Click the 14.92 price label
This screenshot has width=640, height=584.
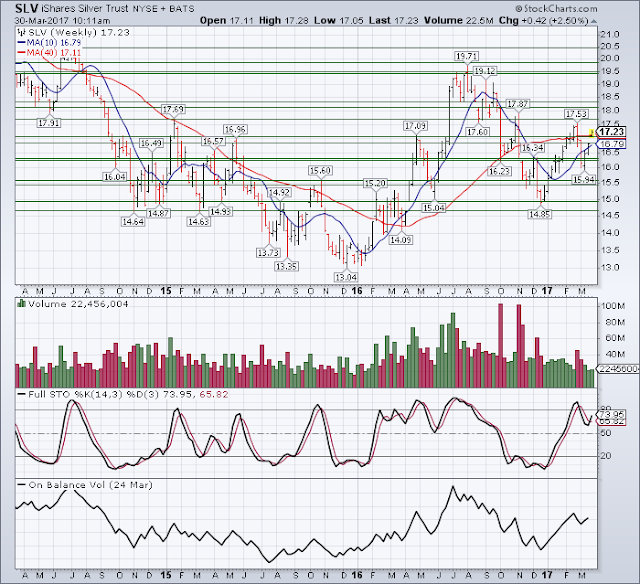(x=279, y=192)
